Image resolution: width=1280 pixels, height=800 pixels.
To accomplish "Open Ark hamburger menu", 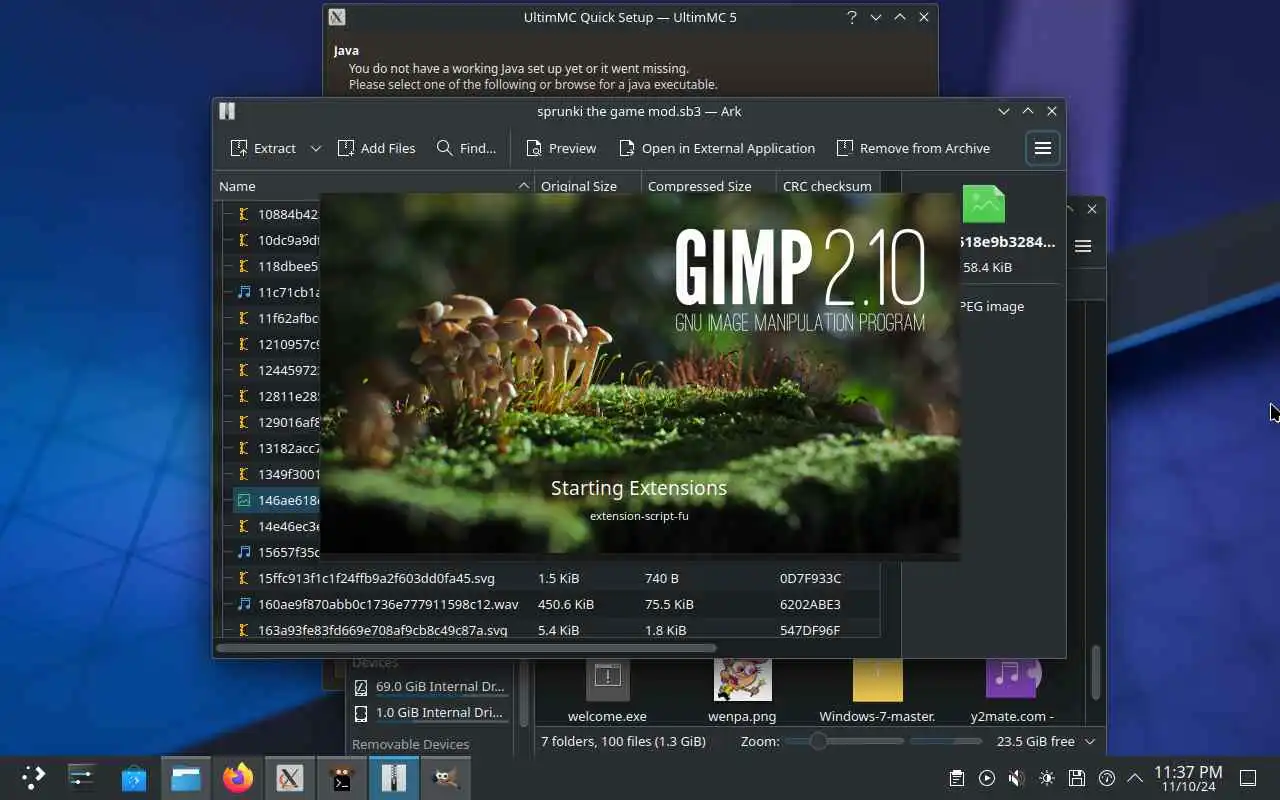I will (1042, 148).
